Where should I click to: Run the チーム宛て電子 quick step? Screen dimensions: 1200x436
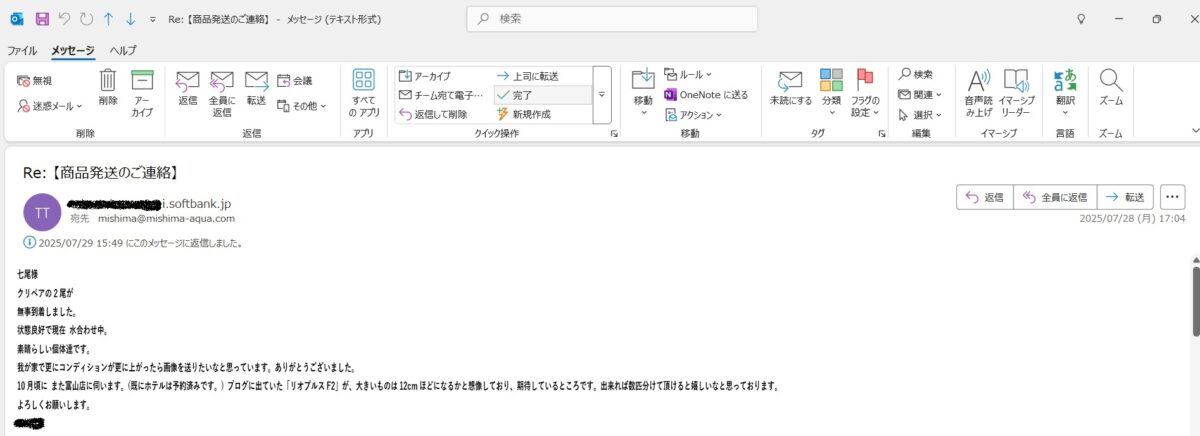pyautogui.click(x=441, y=95)
